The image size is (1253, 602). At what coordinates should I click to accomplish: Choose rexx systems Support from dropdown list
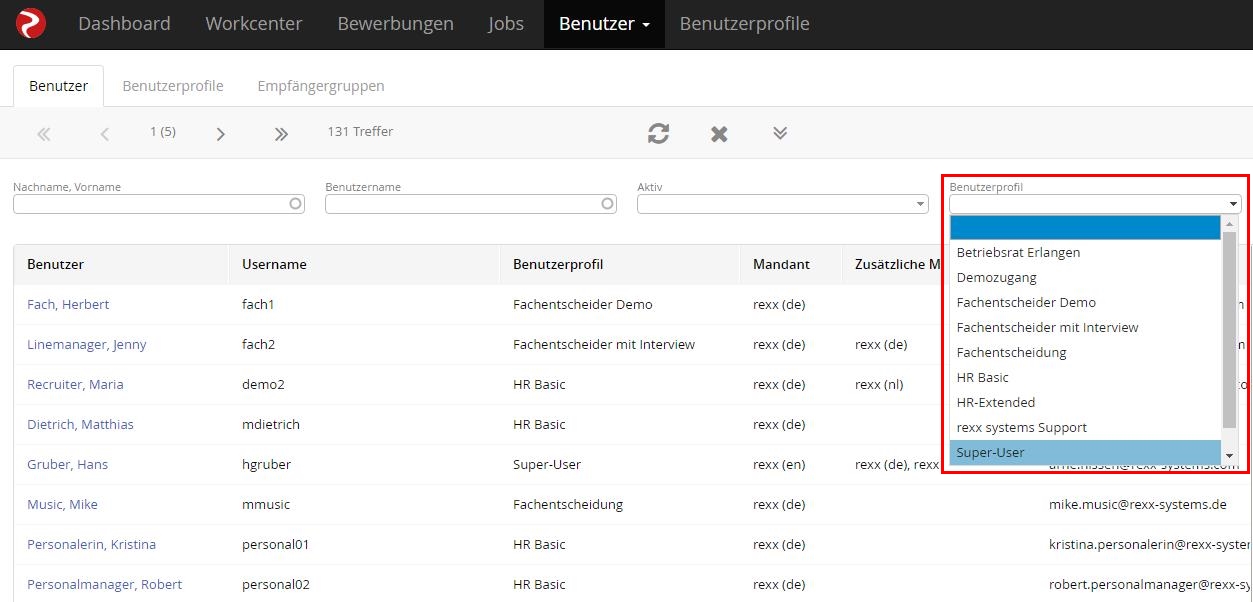1086,428
